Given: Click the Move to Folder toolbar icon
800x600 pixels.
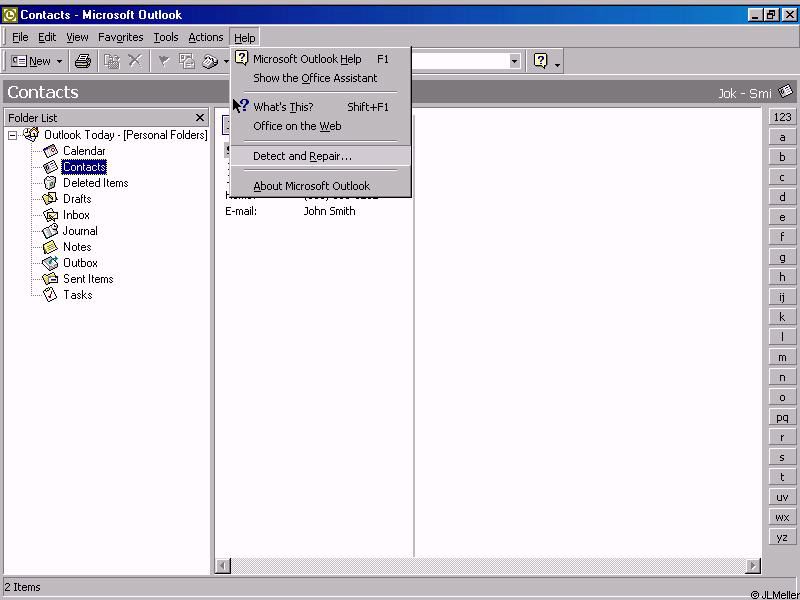Looking at the screenshot, I should pos(112,61).
